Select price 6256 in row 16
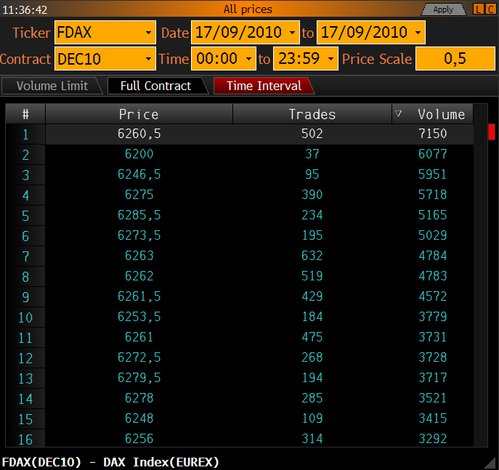Screen dimensions: 499x470 pyautogui.click(x=139, y=439)
